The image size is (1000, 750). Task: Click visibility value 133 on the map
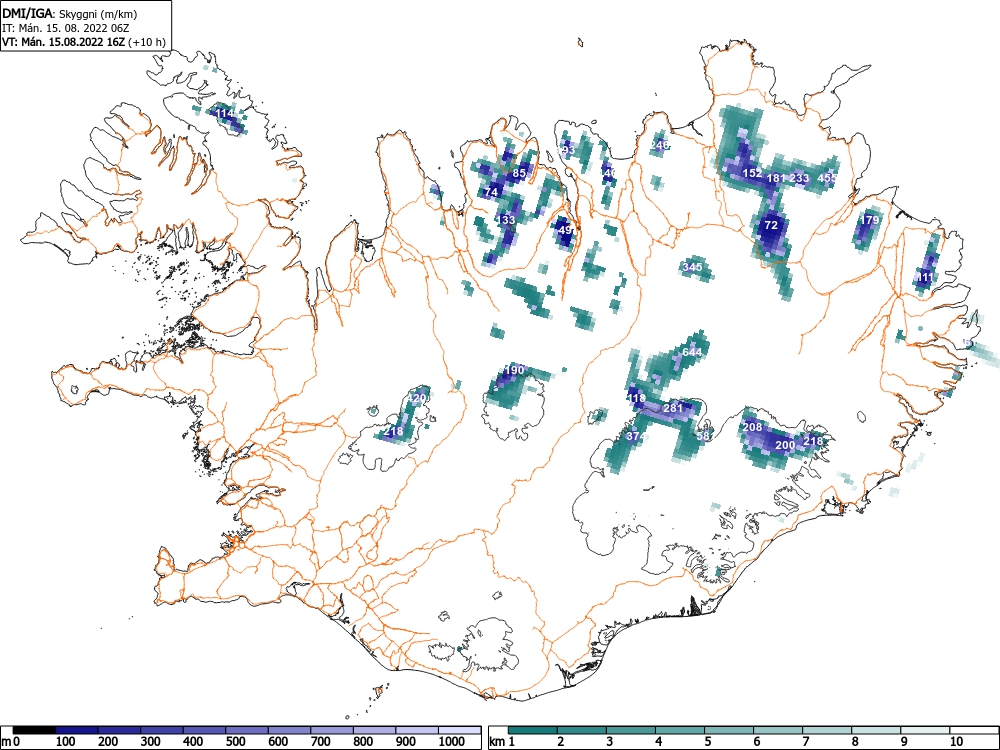click(x=506, y=220)
